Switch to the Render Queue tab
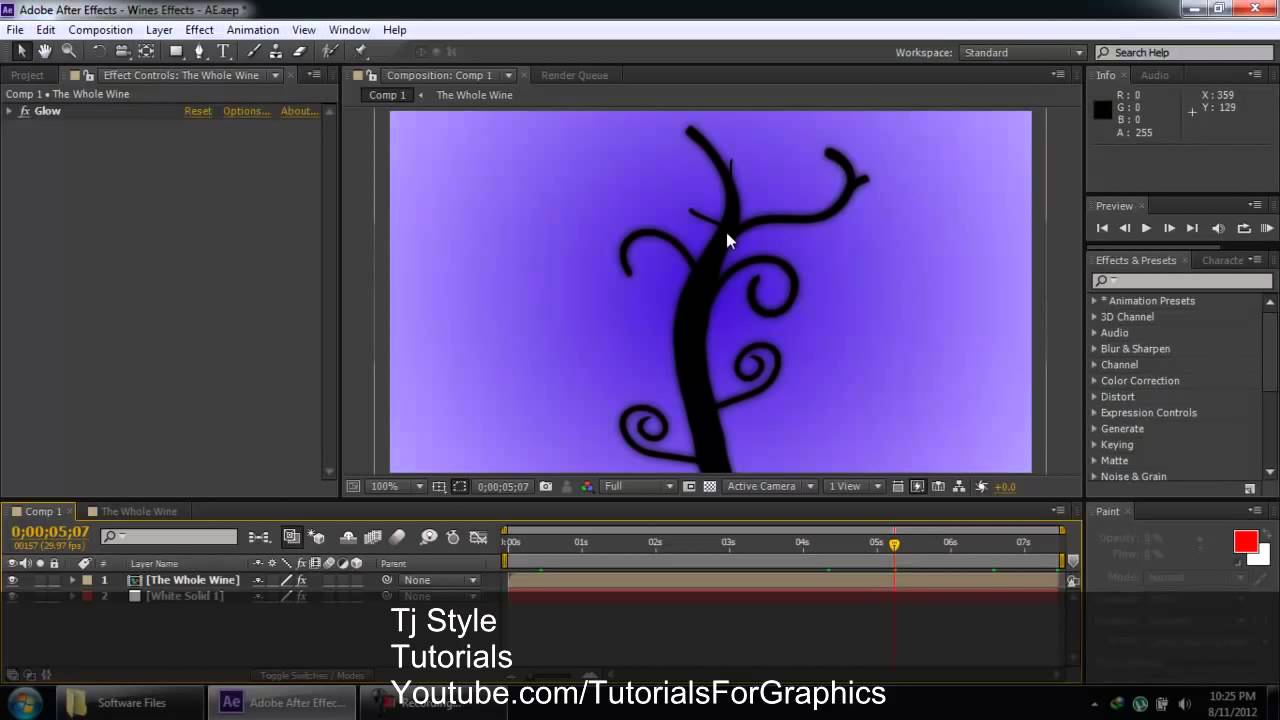 click(x=574, y=75)
